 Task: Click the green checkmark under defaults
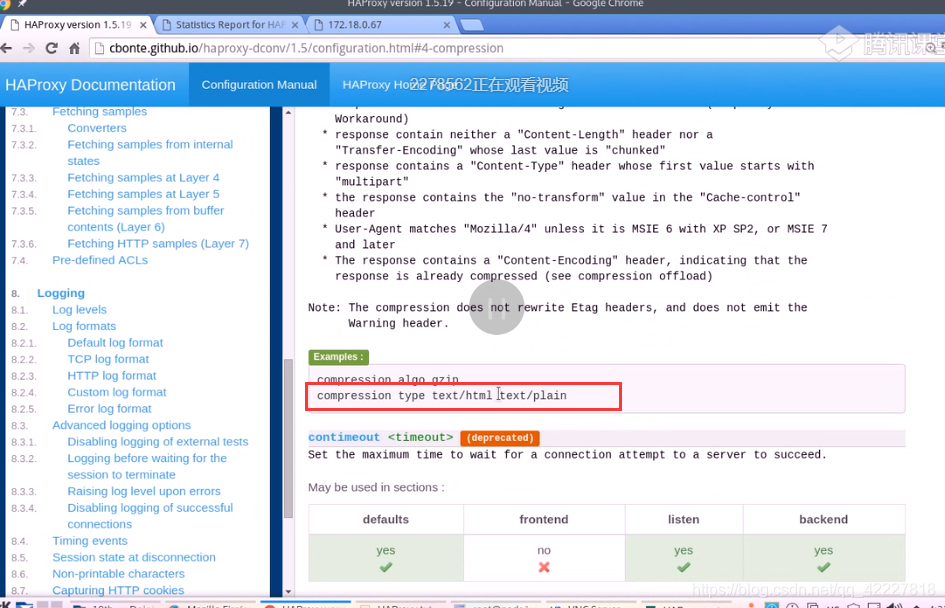click(386, 567)
